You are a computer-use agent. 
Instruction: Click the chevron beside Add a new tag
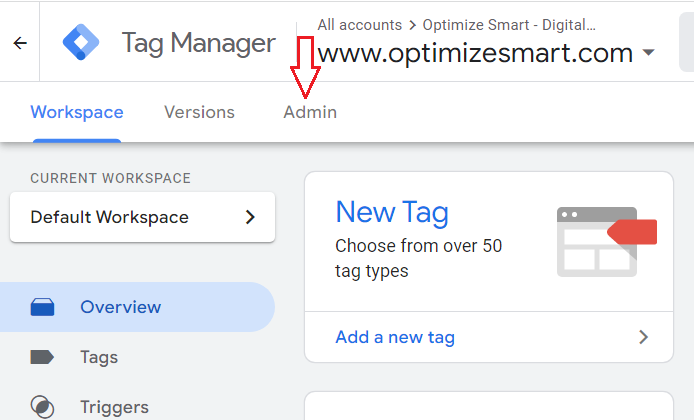[x=643, y=337]
